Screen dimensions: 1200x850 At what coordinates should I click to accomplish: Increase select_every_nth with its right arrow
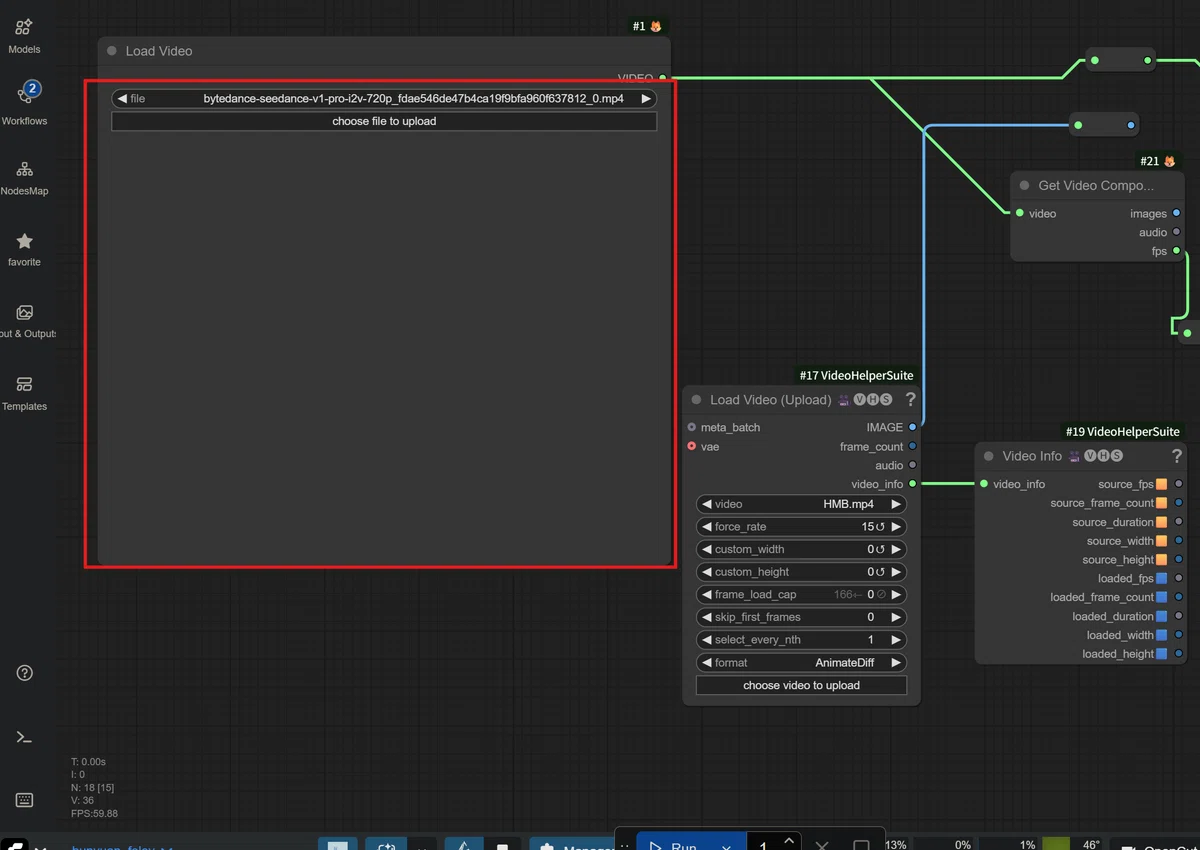[x=896, y=640]
